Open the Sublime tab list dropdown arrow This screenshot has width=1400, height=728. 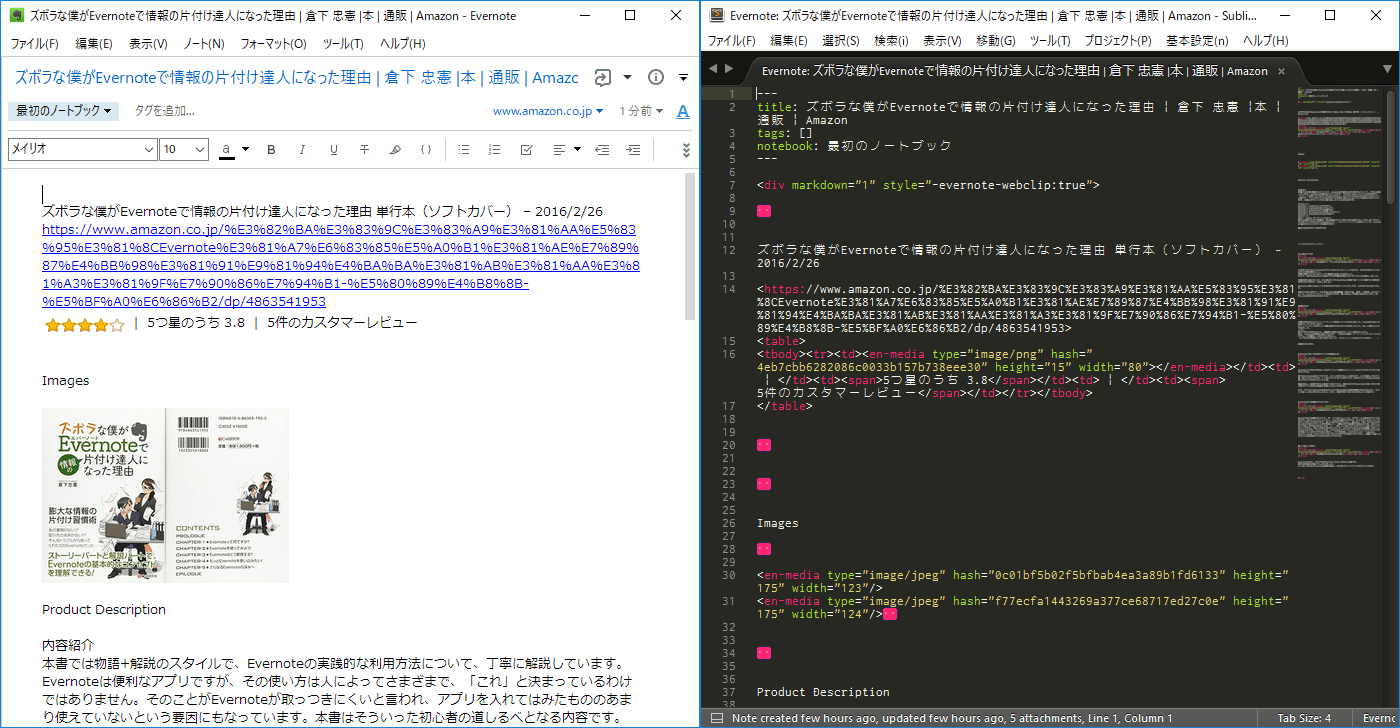click(1386, 69)
